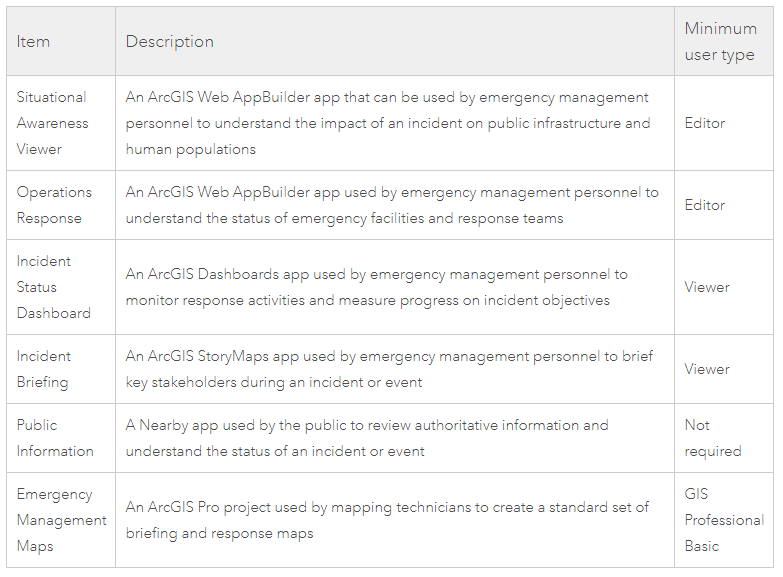Image resolution: width=783 pixels, height=577 pixels.
Task: Click the ArcGIS StoryMaps app description
Action: 389,369
